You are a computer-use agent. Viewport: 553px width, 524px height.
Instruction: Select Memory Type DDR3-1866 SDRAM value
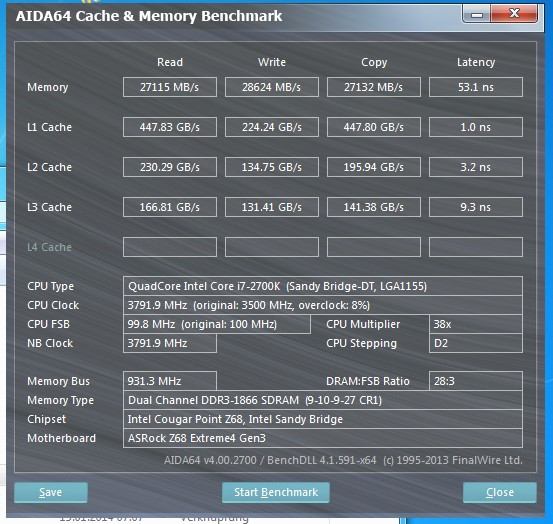(323, 400)
